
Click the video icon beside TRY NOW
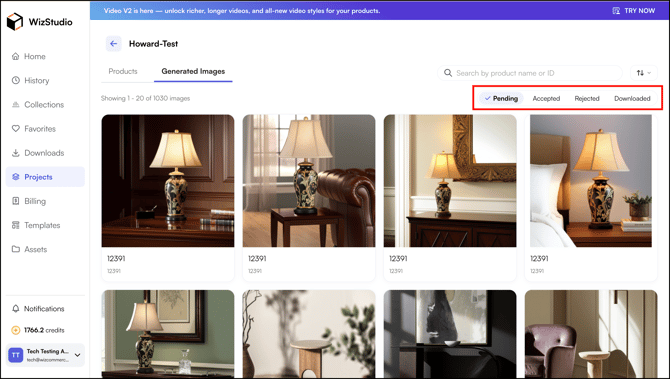pyautogui.click(x=616, y=11)
